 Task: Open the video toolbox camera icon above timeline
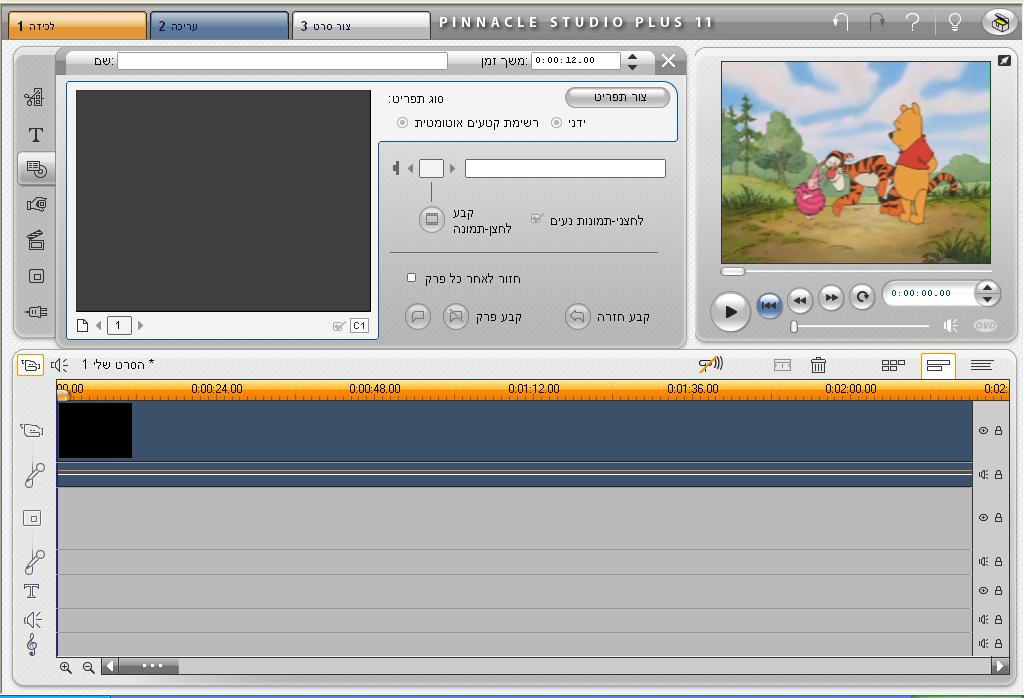(30, 364)
